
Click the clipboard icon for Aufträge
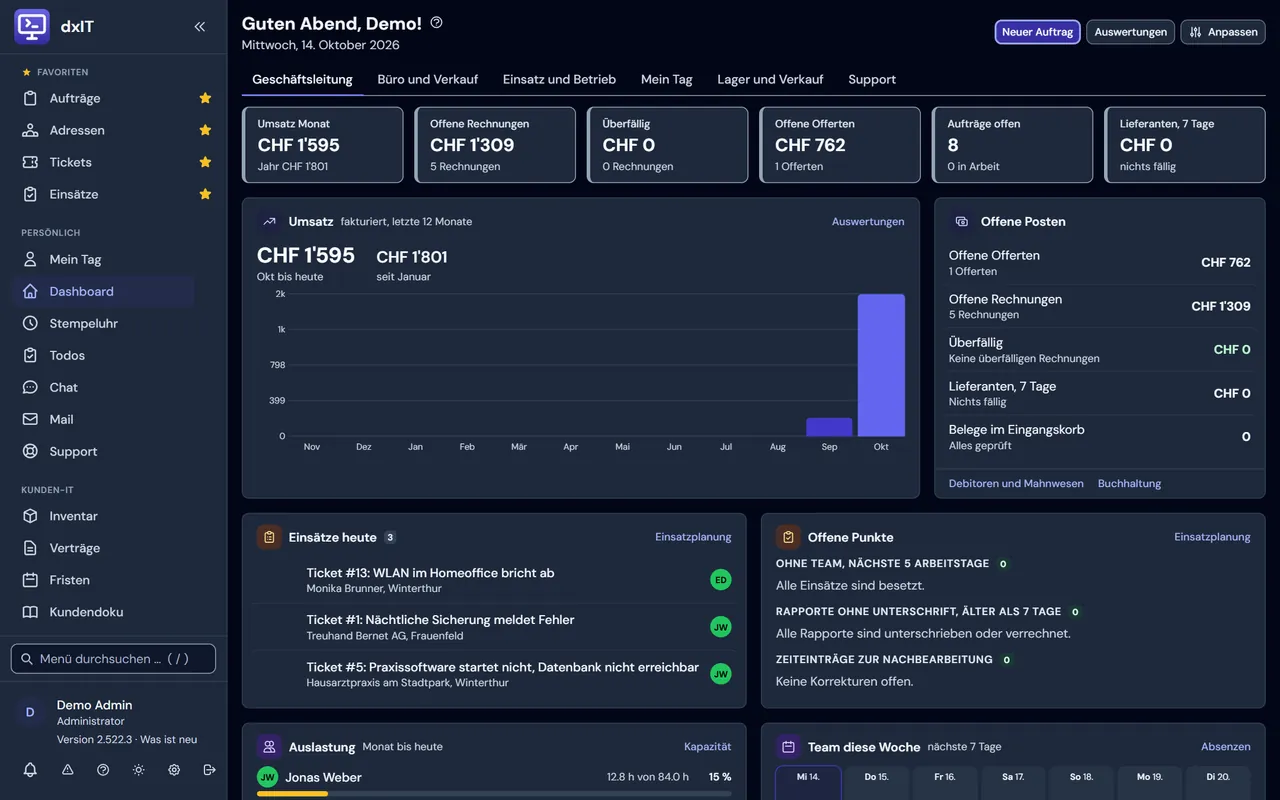[30, 98]
